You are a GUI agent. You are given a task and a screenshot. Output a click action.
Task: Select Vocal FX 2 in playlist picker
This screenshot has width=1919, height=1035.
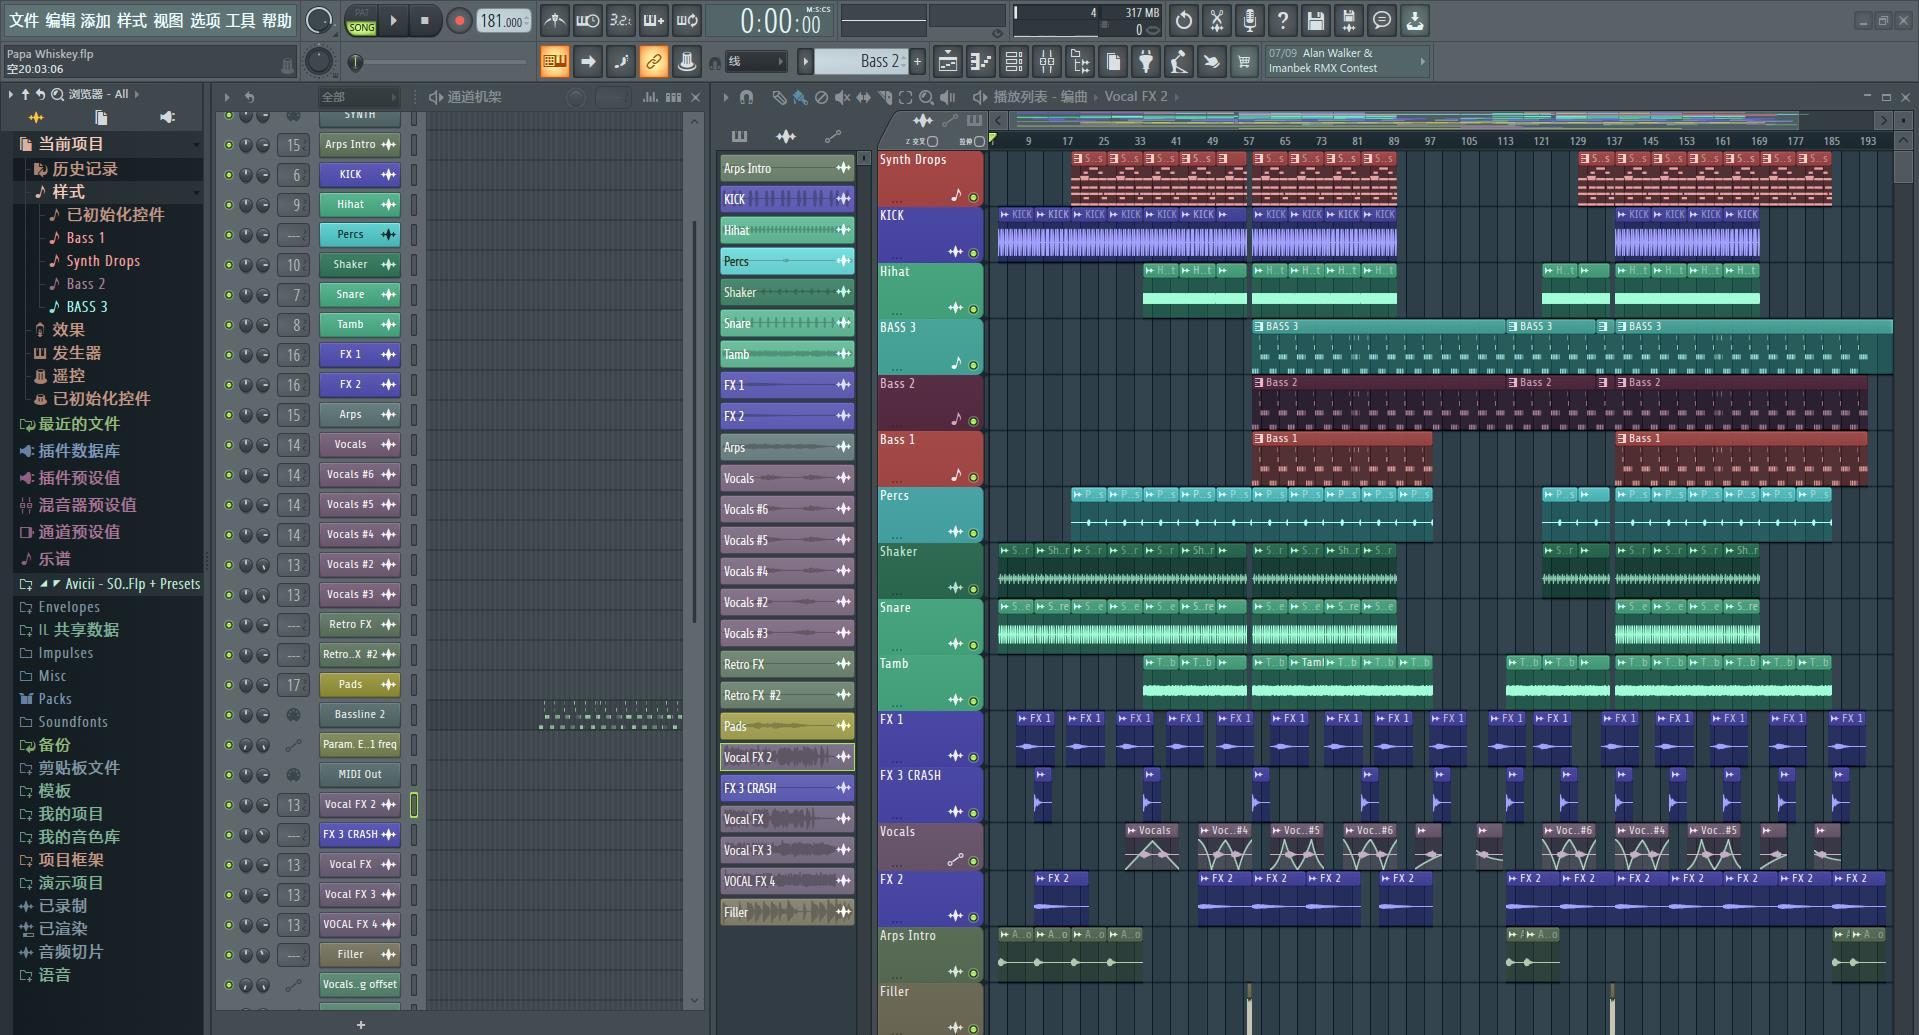tap(786, 757)
